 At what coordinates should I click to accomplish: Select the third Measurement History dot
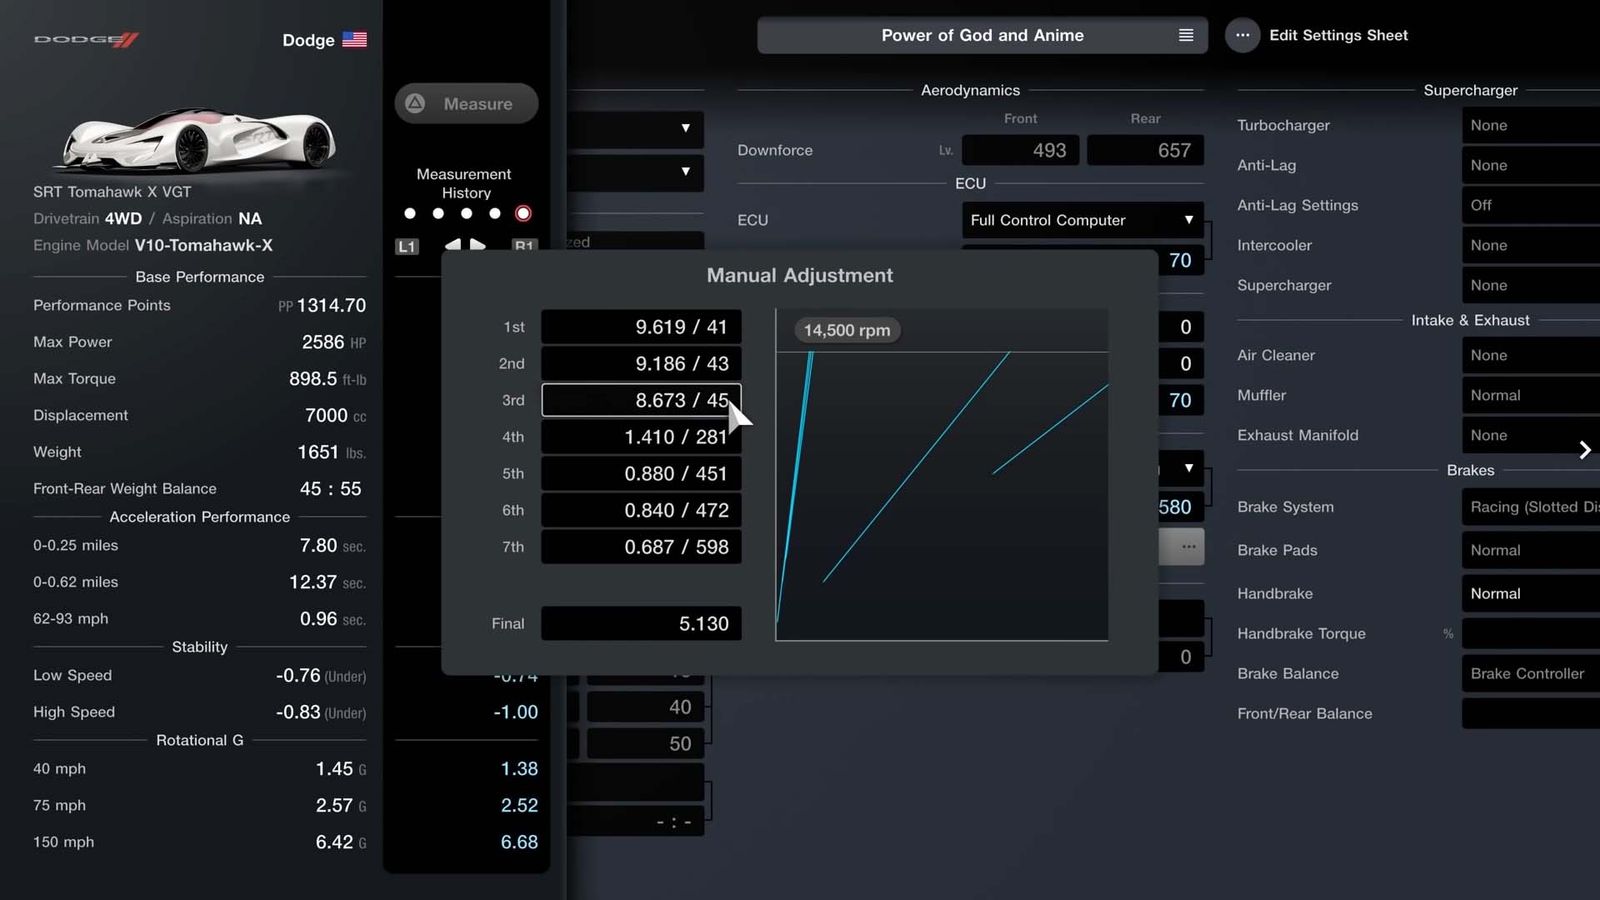pos(466,213)
